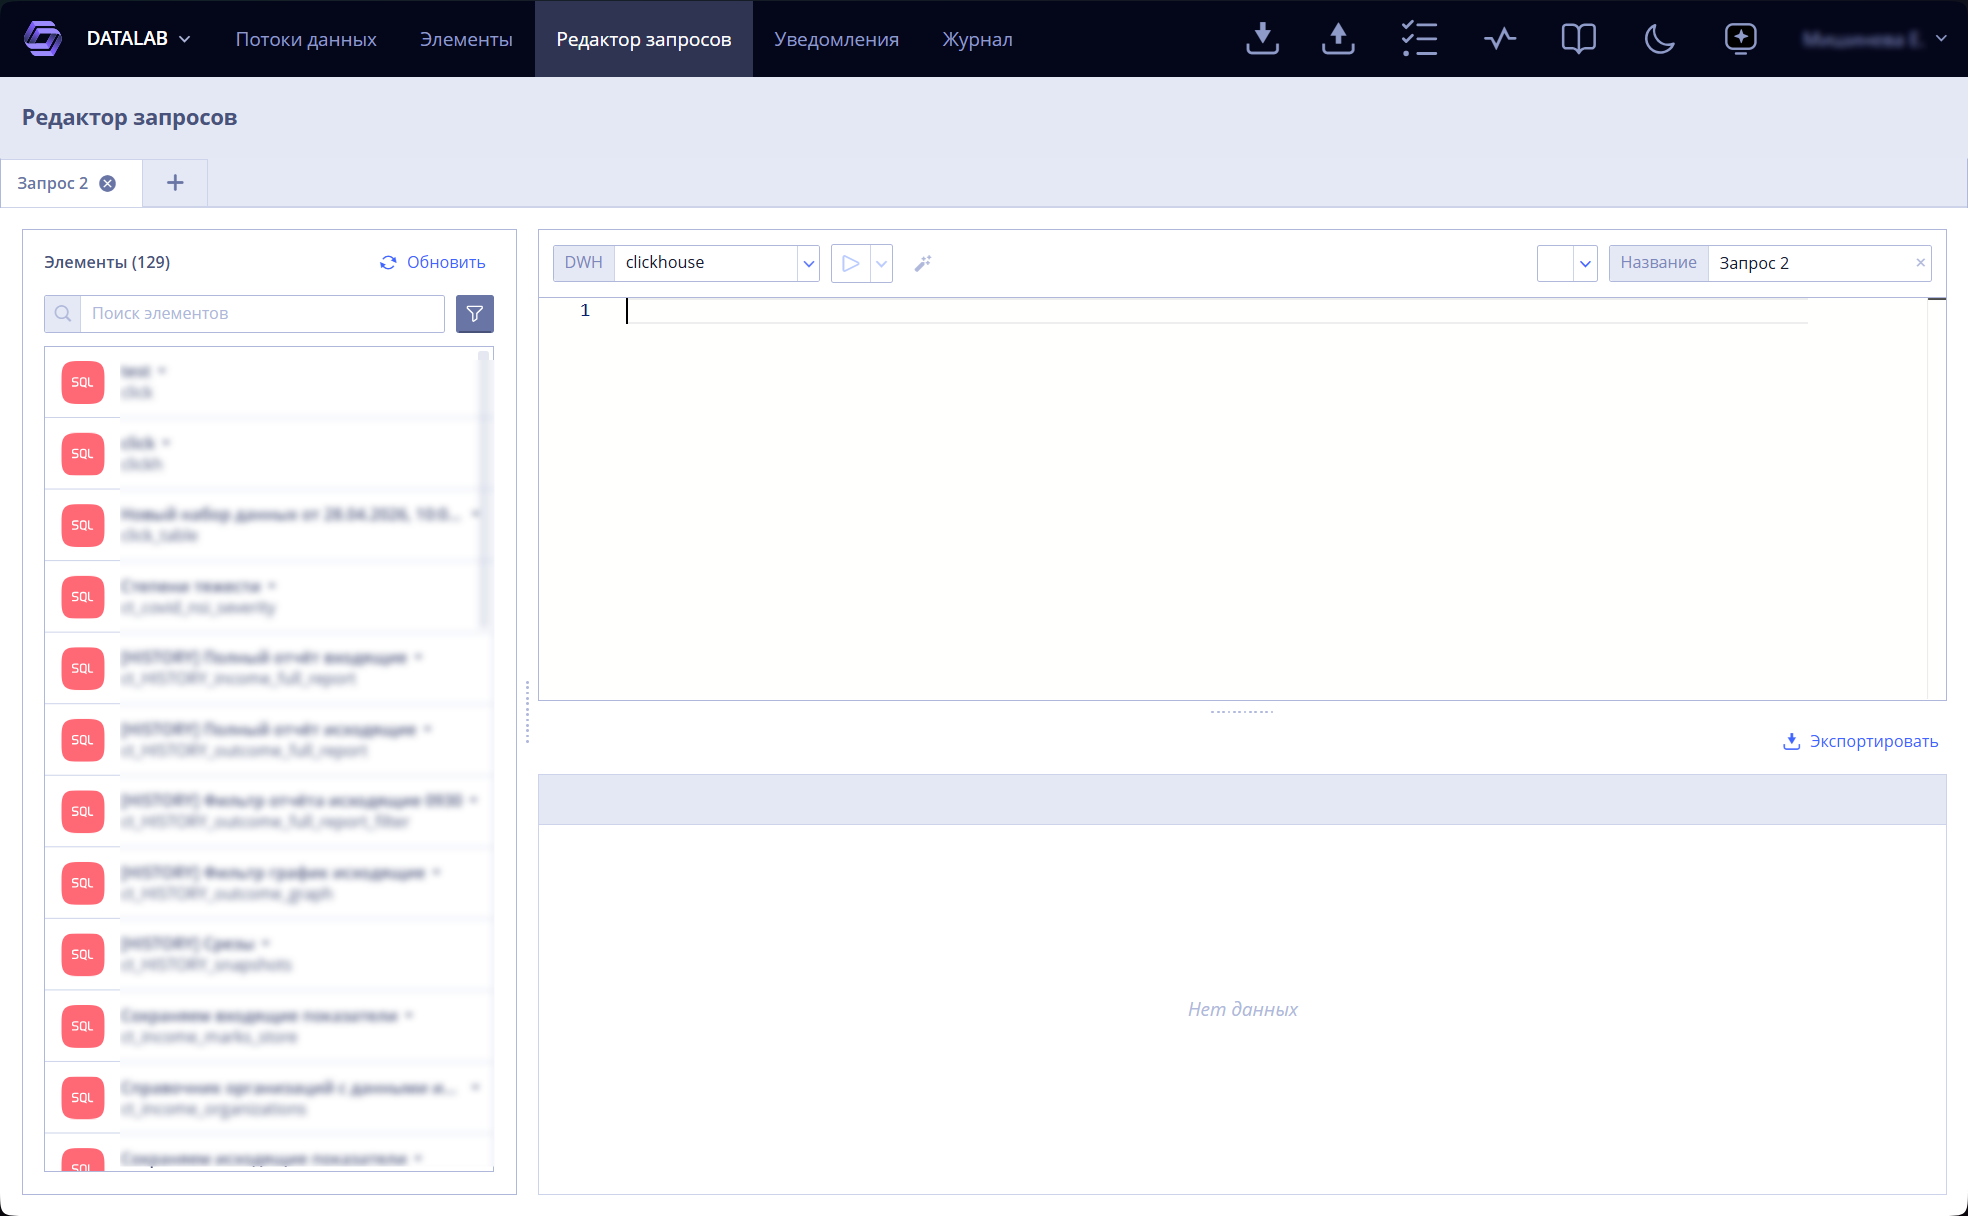Click the magic wand format query icon
Screen dimensions: 1968x1216
(923, 263)
